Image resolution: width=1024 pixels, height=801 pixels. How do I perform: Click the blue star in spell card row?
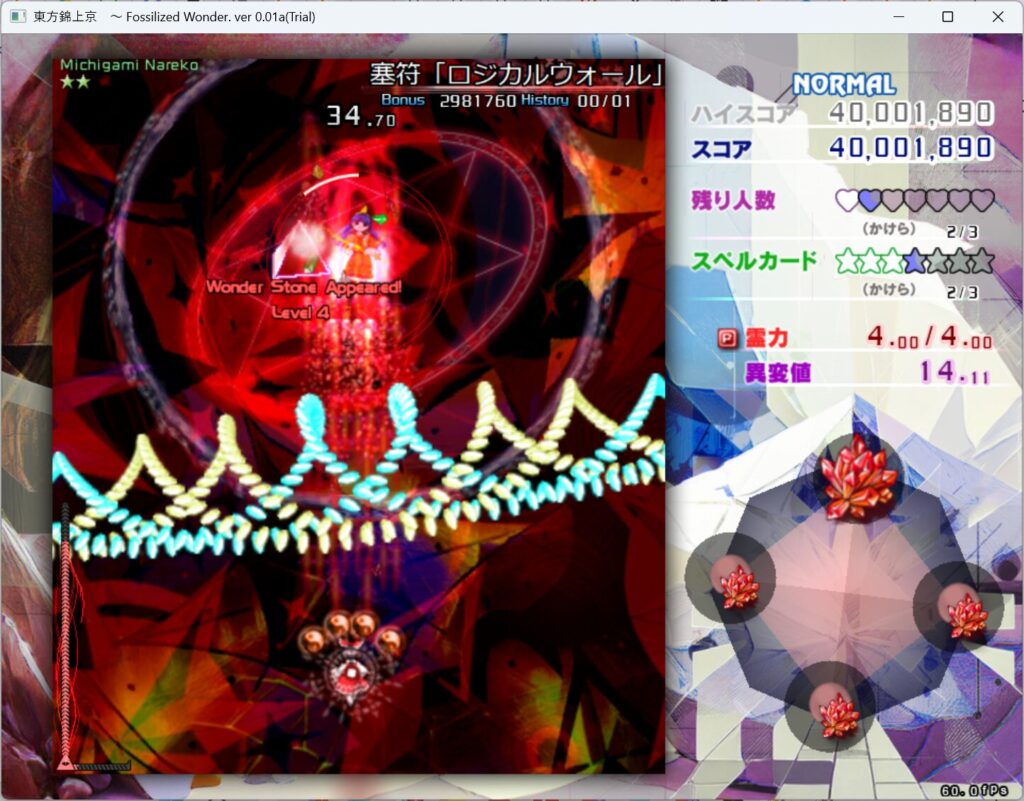(914, 261)
